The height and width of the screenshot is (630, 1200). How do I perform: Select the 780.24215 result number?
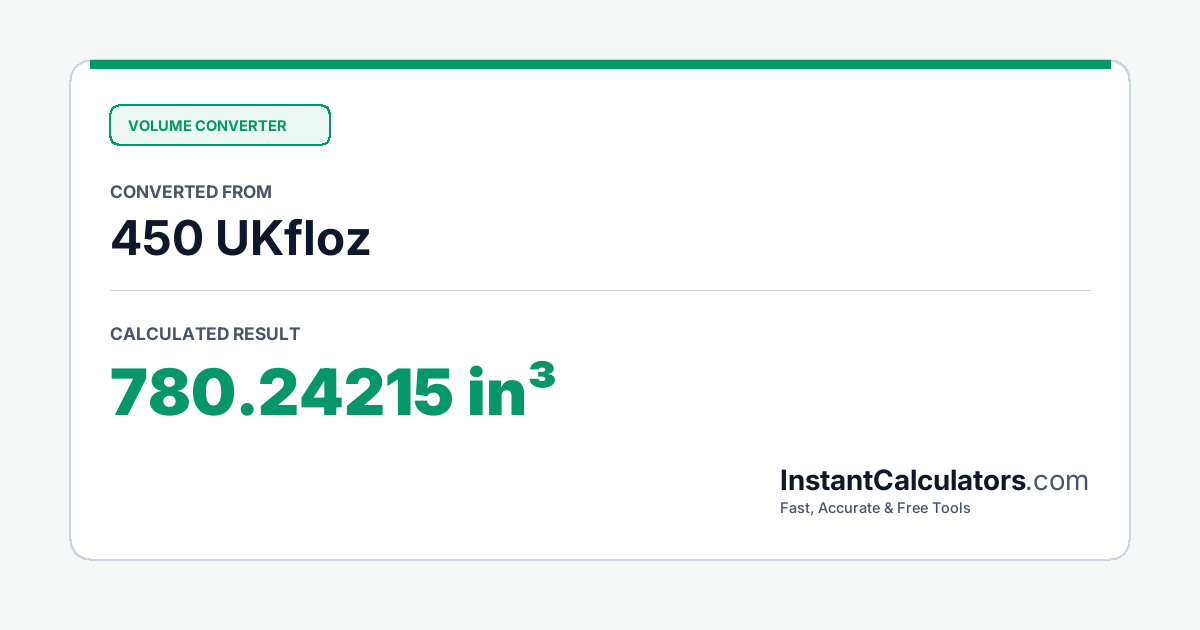[x=281, y=392]
